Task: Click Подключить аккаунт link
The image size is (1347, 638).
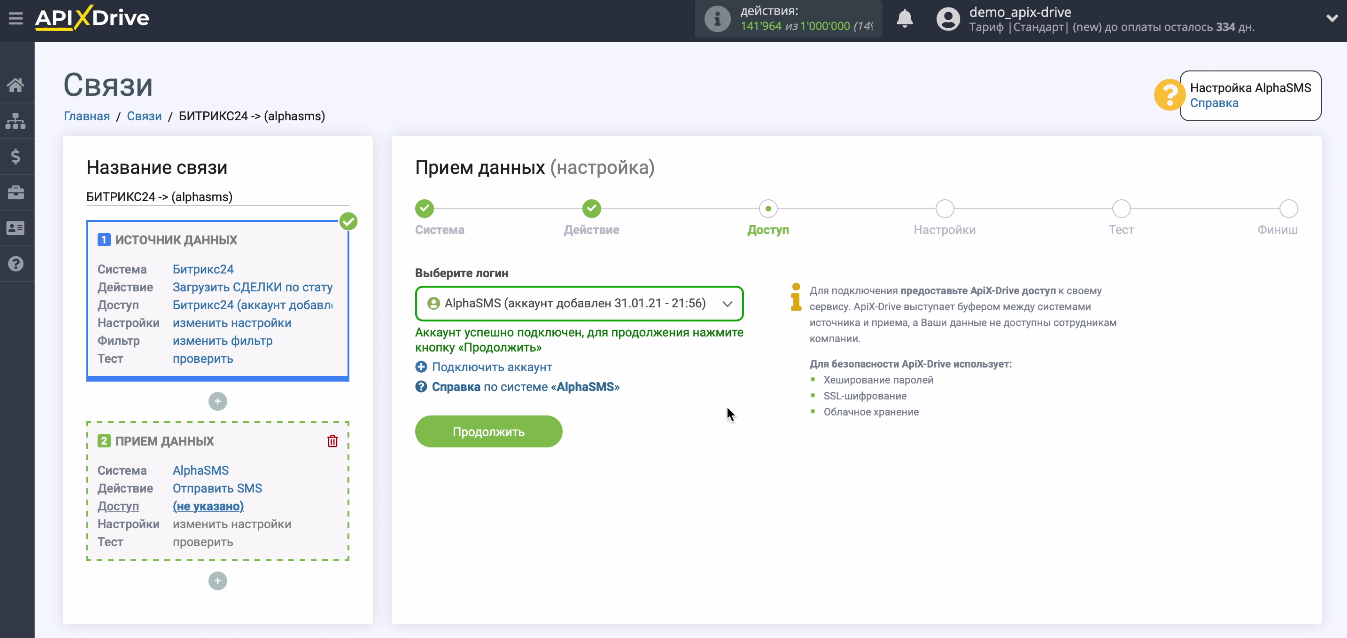Action: (492, 367)
